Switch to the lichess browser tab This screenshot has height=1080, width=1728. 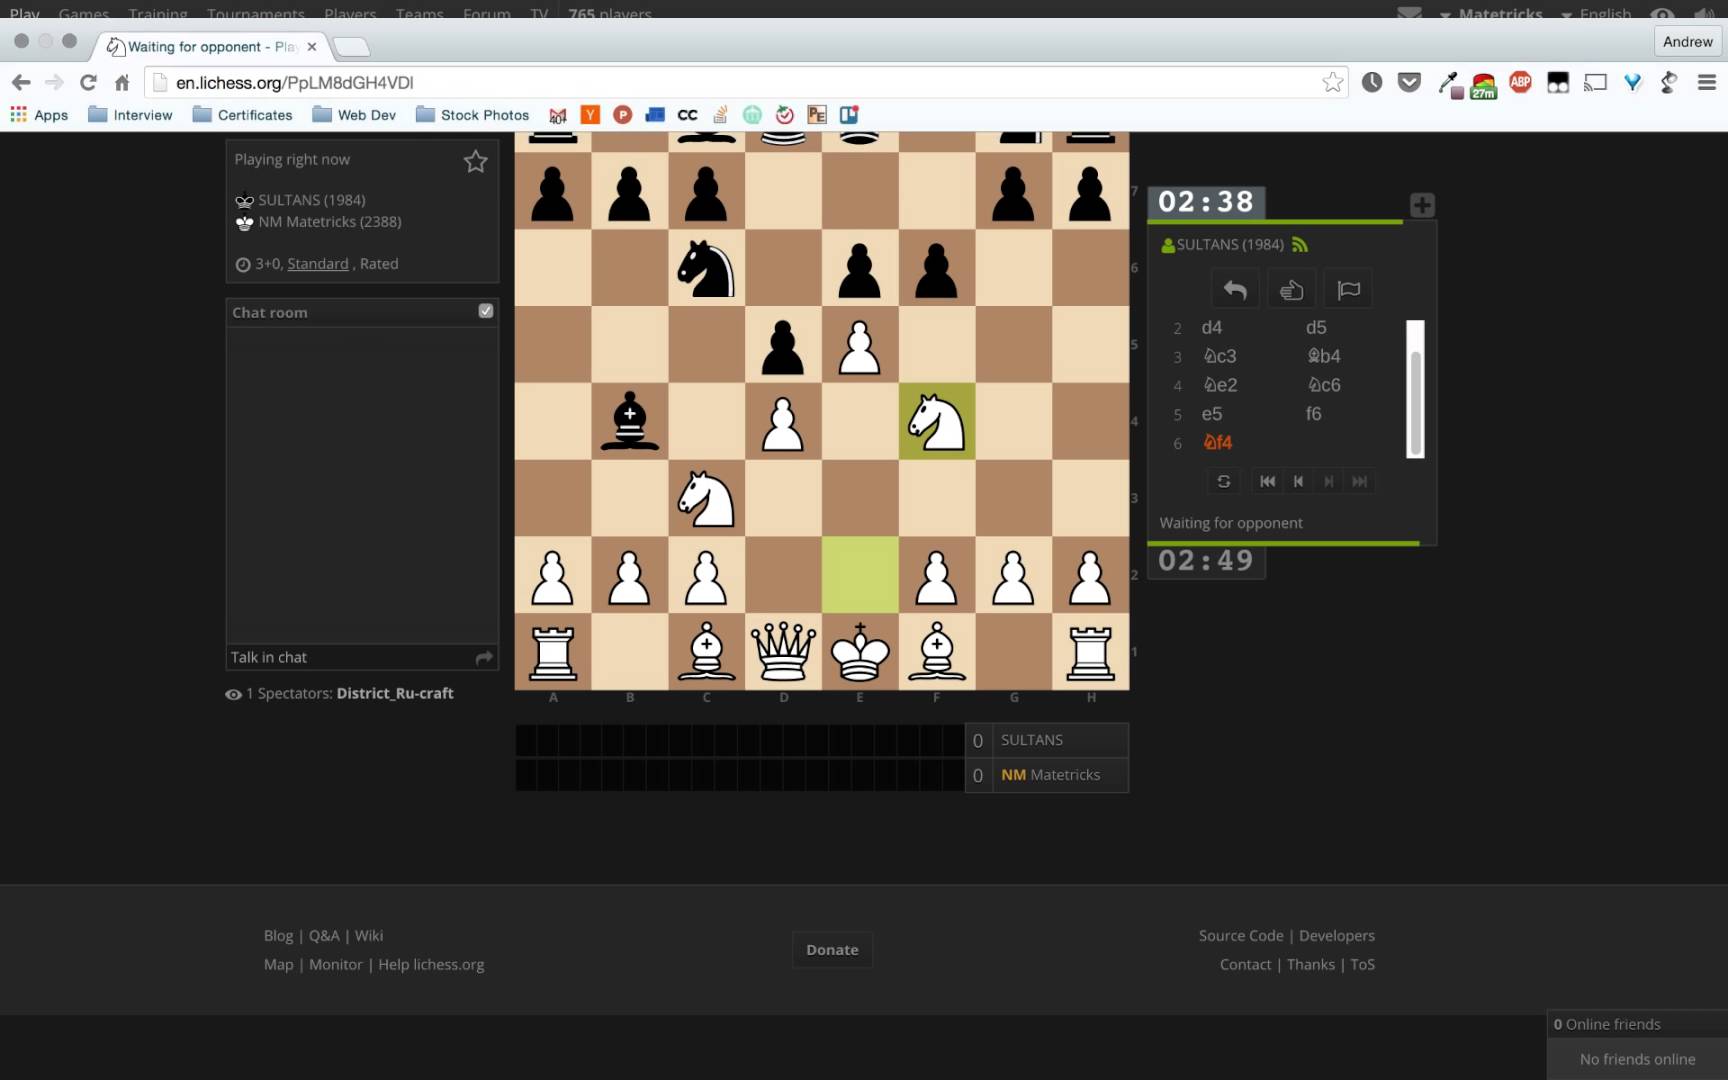click(210, 47)
